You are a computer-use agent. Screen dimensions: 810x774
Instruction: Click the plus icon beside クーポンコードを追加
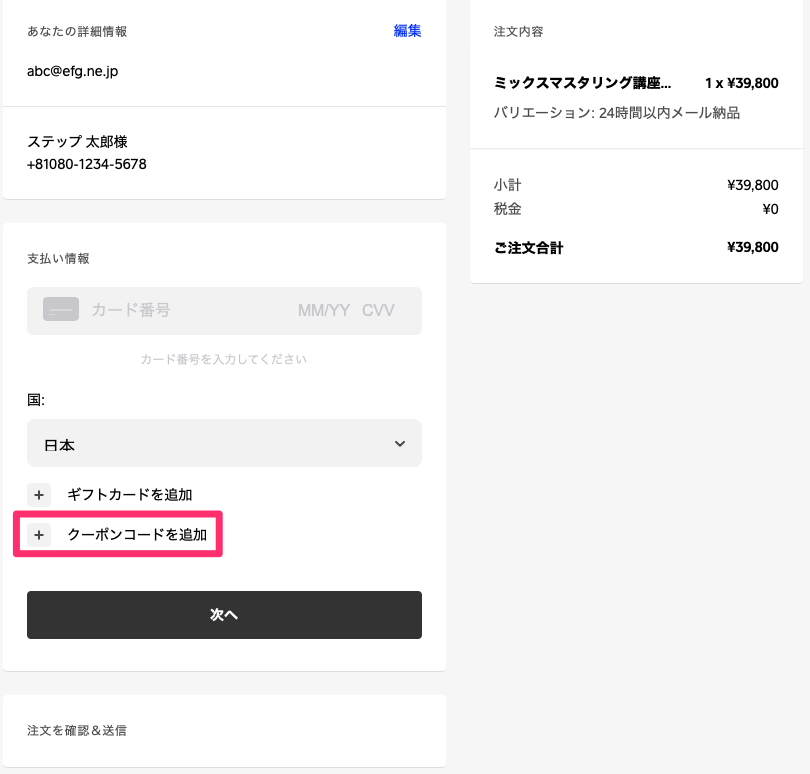[x=39, y=535]
